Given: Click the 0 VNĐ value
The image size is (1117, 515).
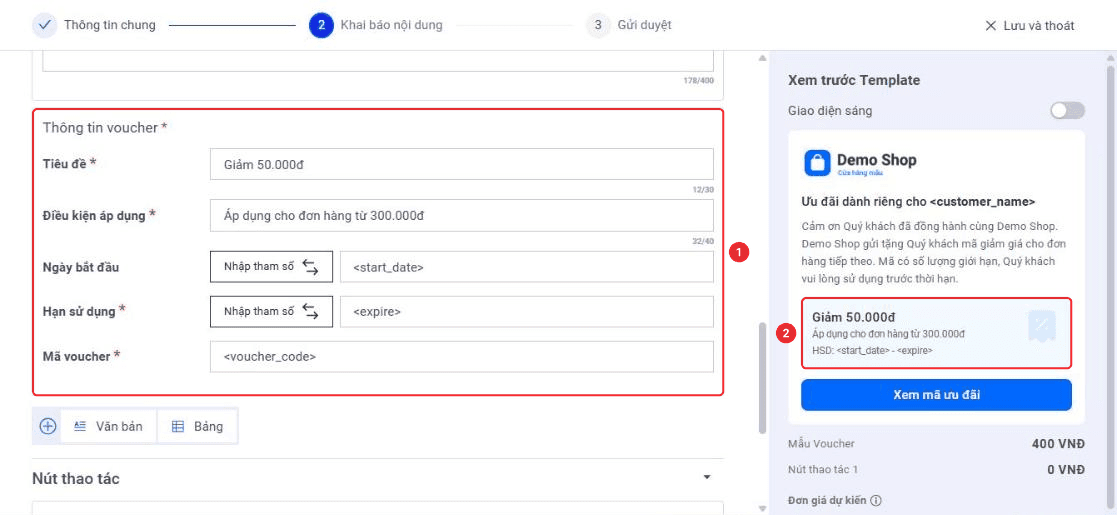Looking at the screenshot, I should tap(1066, 469).
